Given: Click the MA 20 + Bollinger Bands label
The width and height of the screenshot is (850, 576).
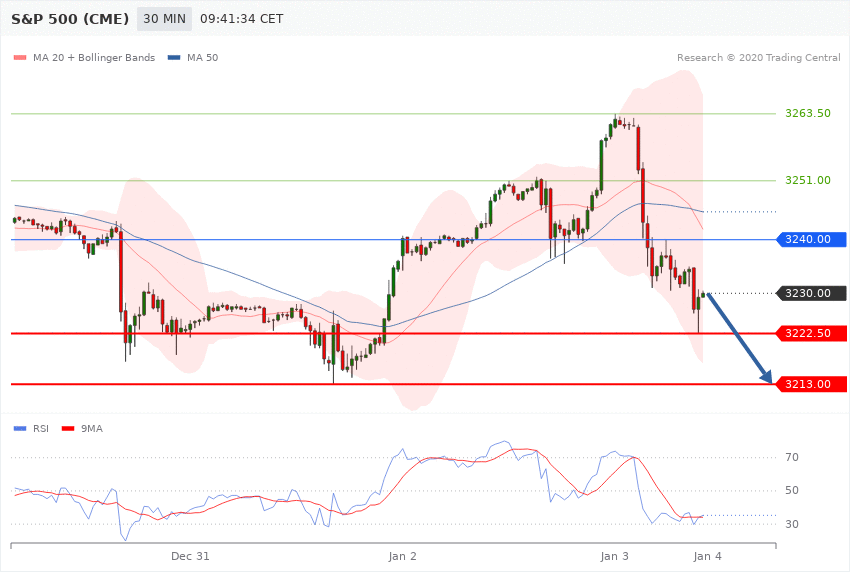Looking at the screenshot, I should pos(94,57).
